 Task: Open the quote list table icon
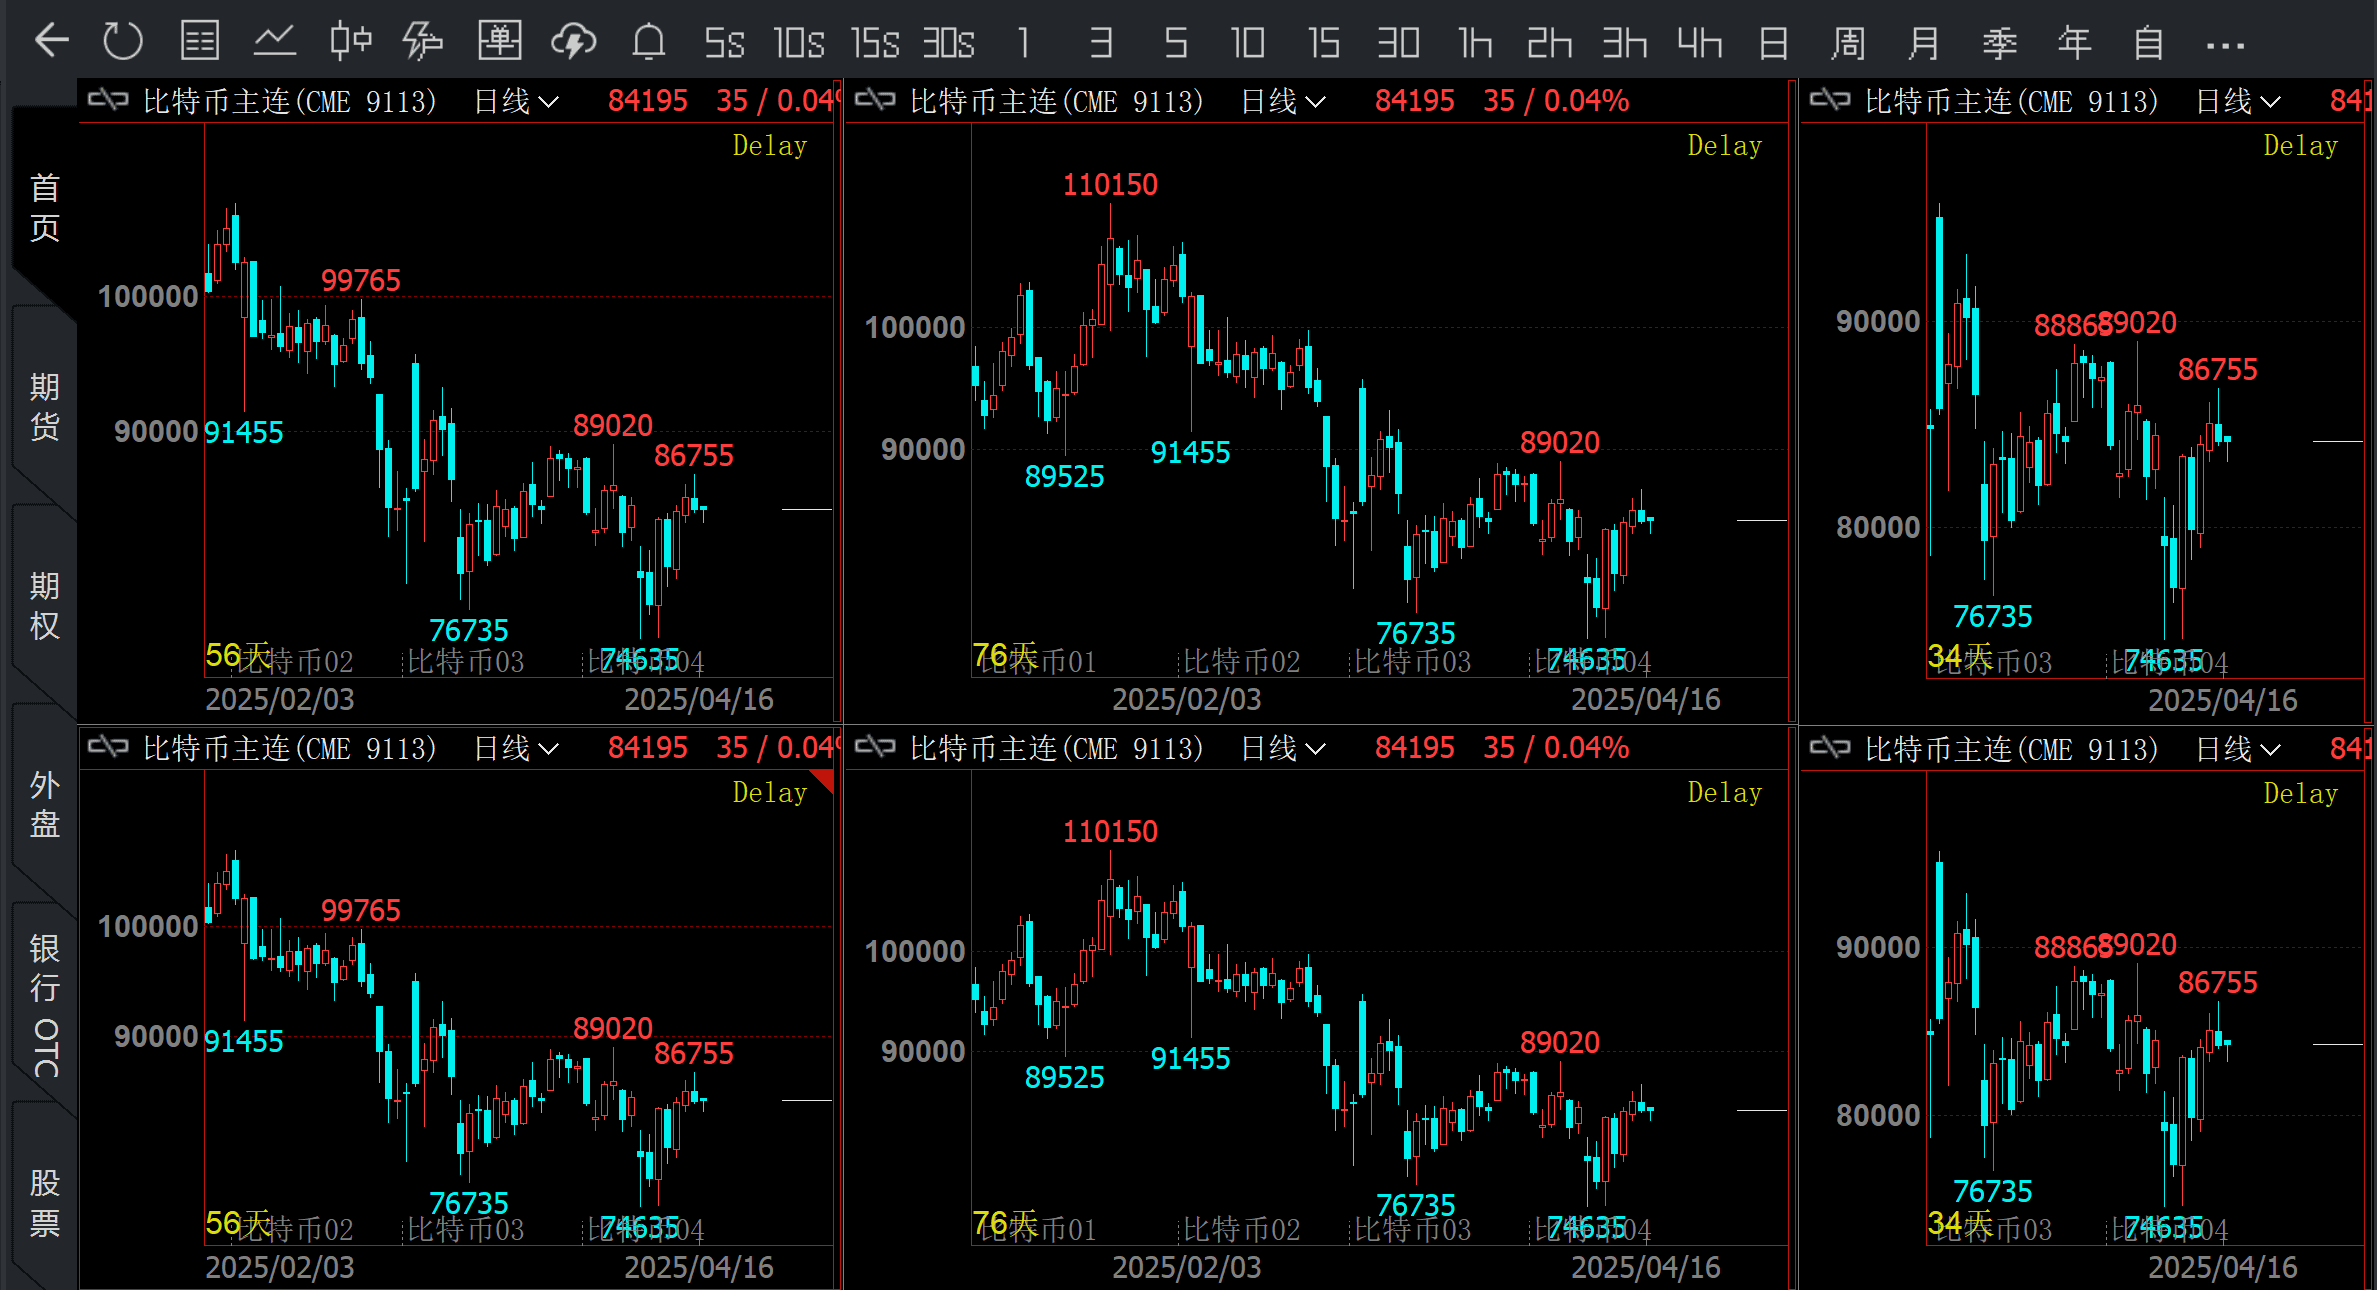[199, 42]
